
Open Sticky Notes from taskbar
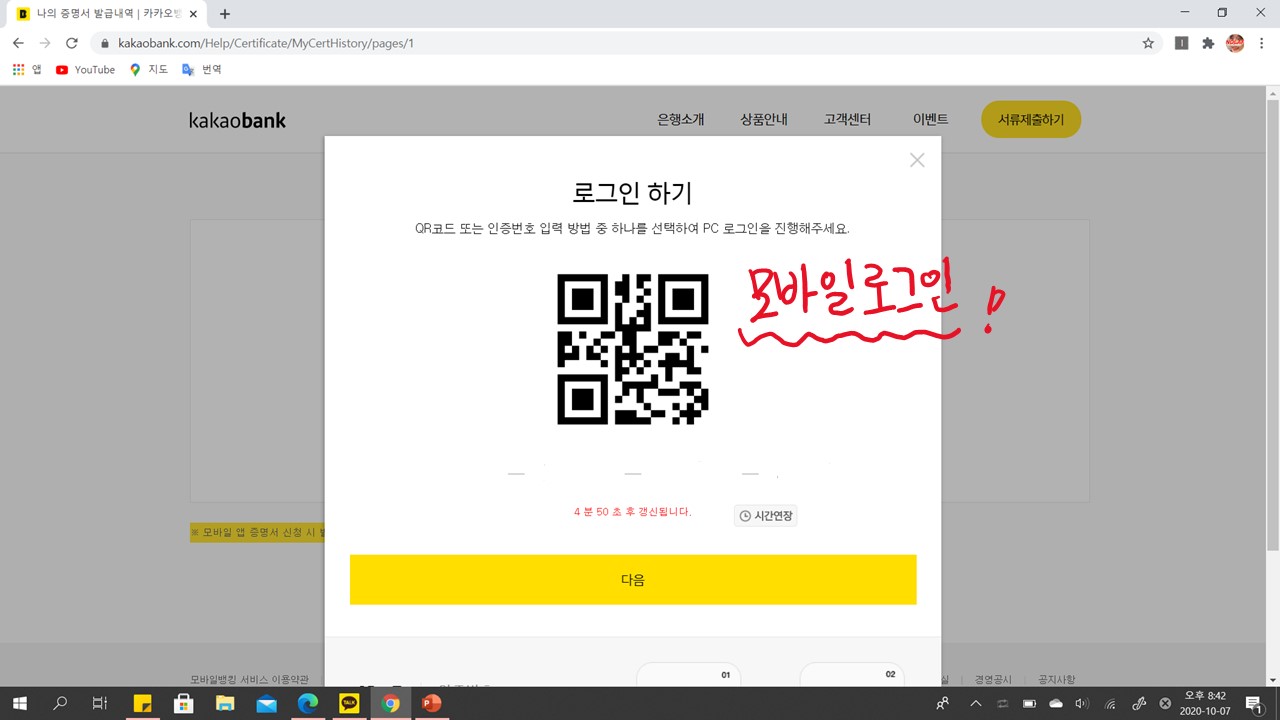tap(142, 704)
